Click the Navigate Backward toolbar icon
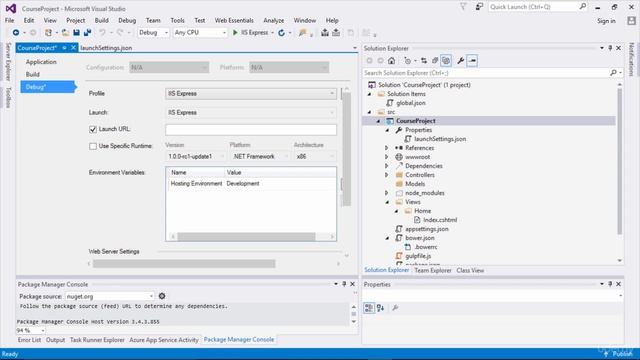 tap(16, 33)
